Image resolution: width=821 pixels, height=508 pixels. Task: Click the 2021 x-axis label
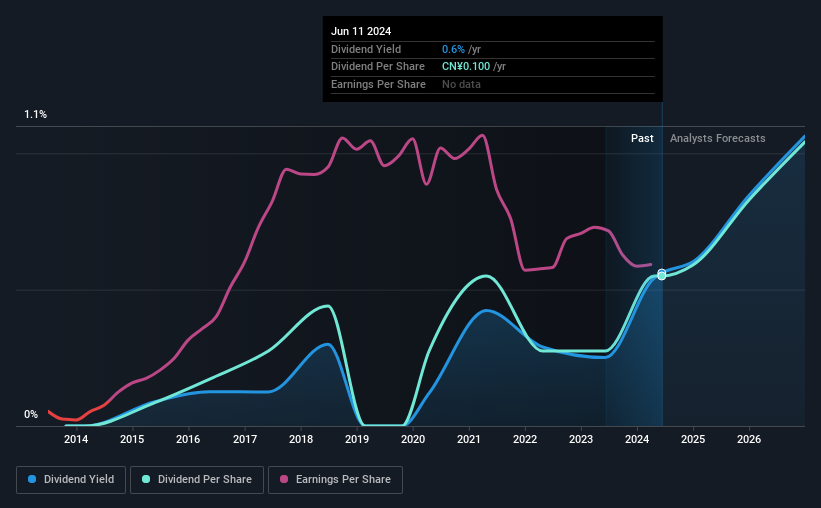469,439
